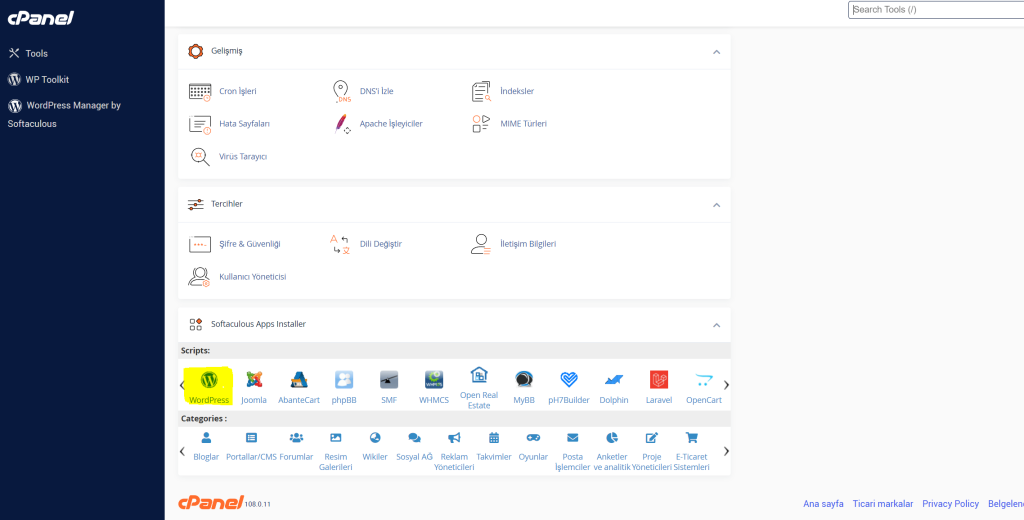This screenshot has width=1024, height=520.
Task: Click the Tercihler section title
Action: (x=227, y=204)
